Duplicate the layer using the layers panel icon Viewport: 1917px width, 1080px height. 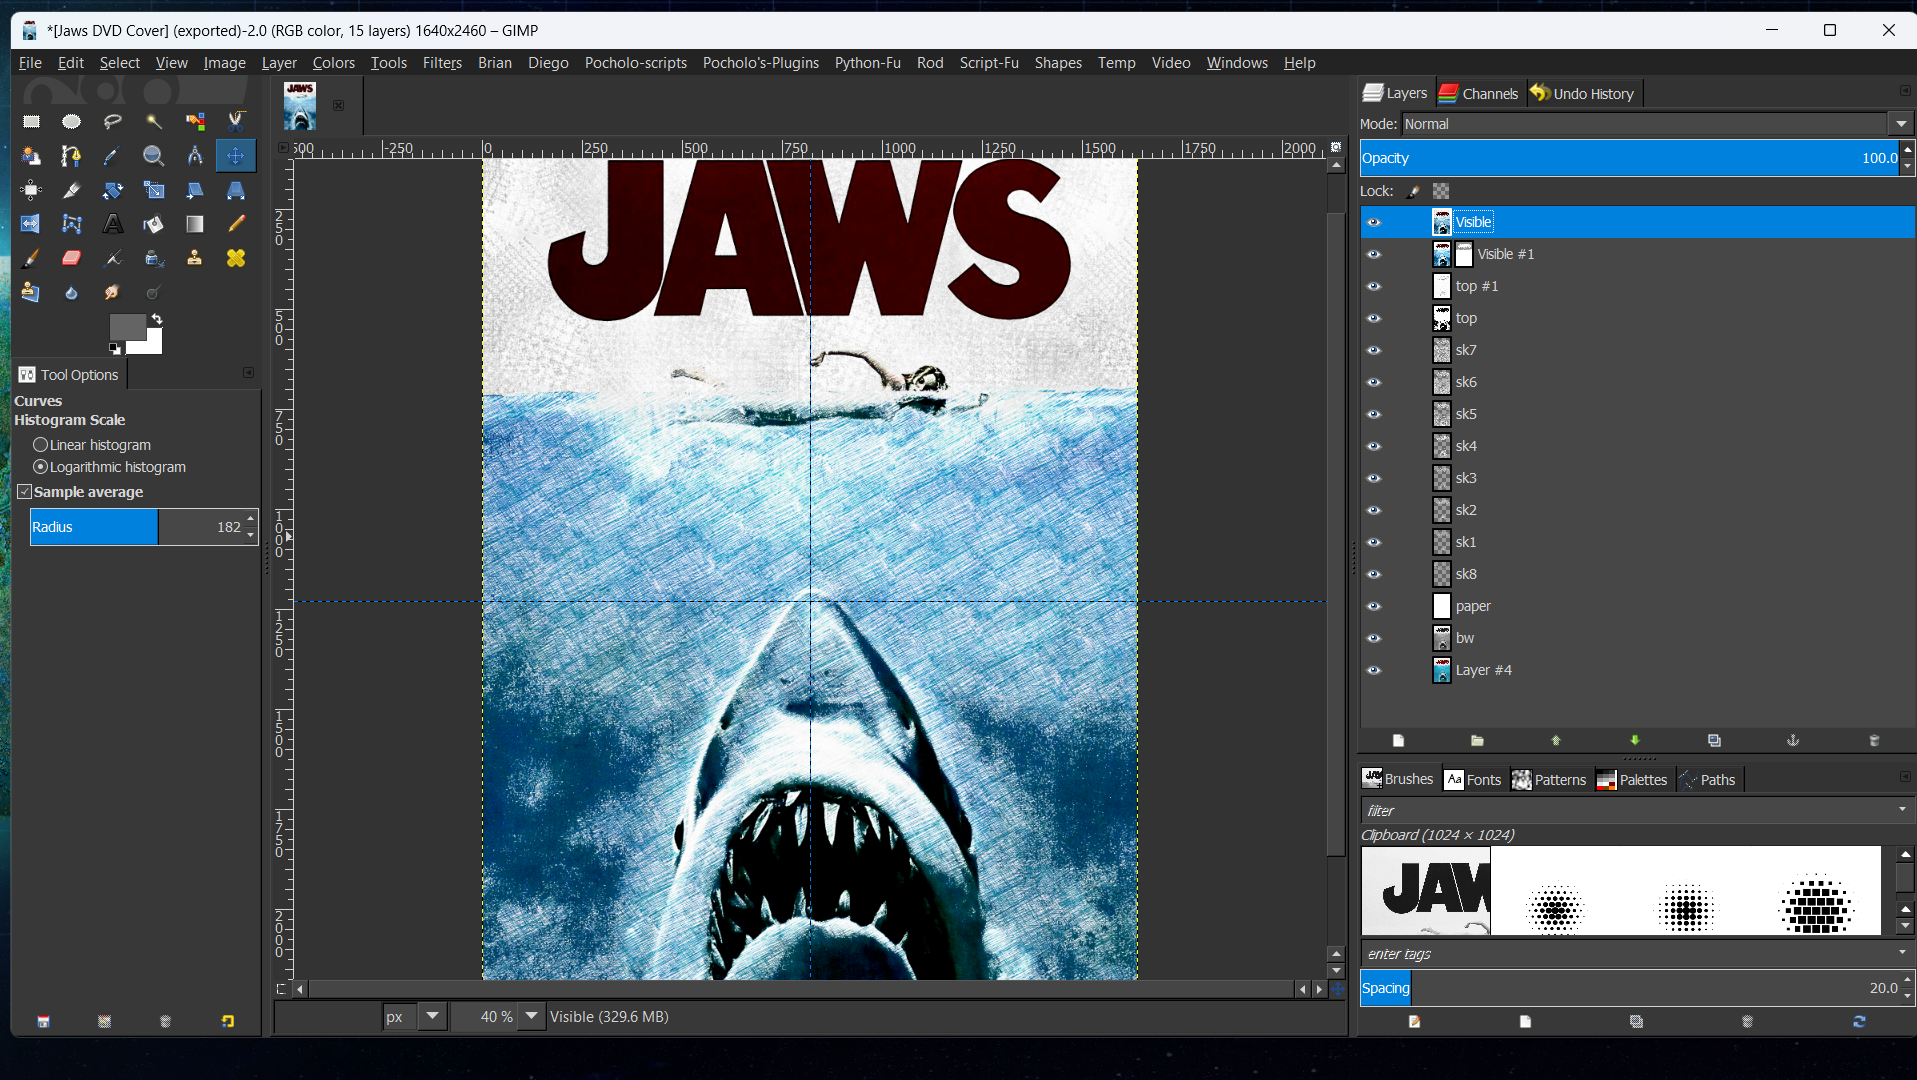(x=1714, y=740)
